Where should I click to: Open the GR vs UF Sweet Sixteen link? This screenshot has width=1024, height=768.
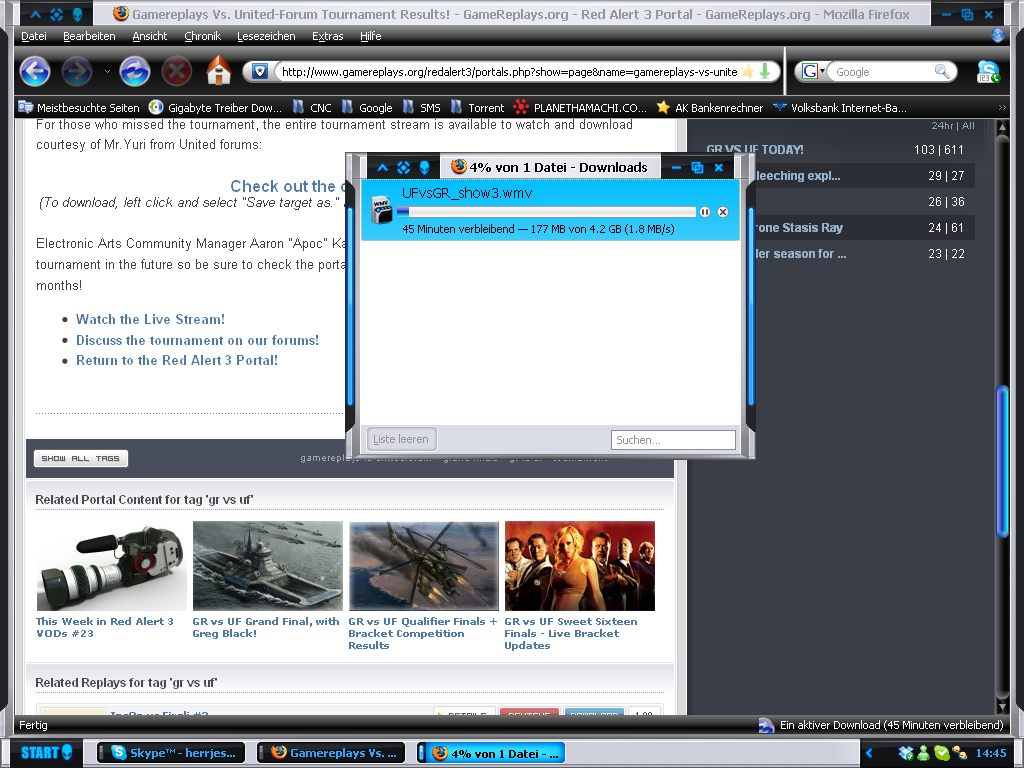[x=571, y=633]
